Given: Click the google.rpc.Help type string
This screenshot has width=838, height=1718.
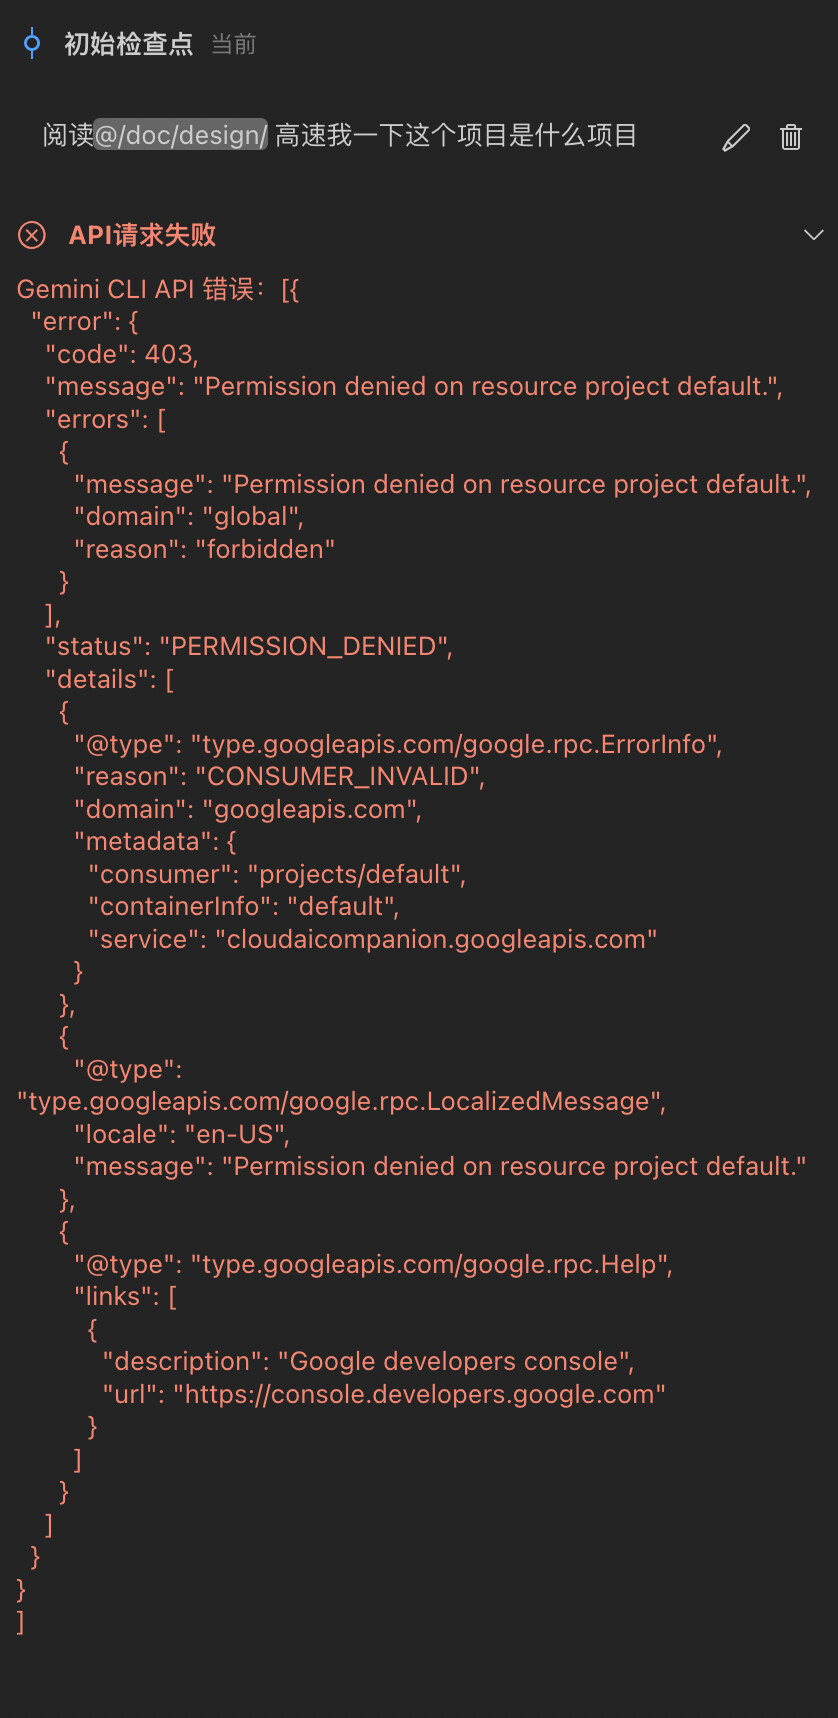Looking at the screenshot, I should (432, 1264).
